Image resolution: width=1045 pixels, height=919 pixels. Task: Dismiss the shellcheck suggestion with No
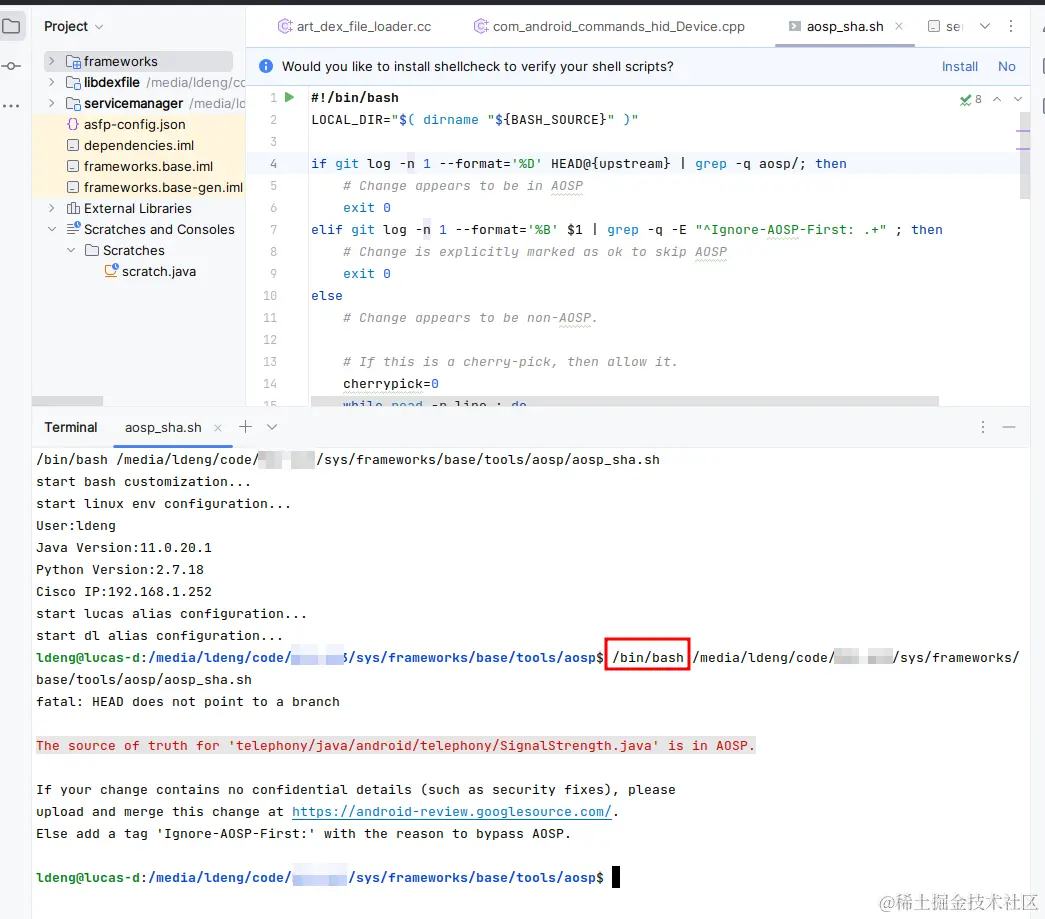tap(1007, 66)
